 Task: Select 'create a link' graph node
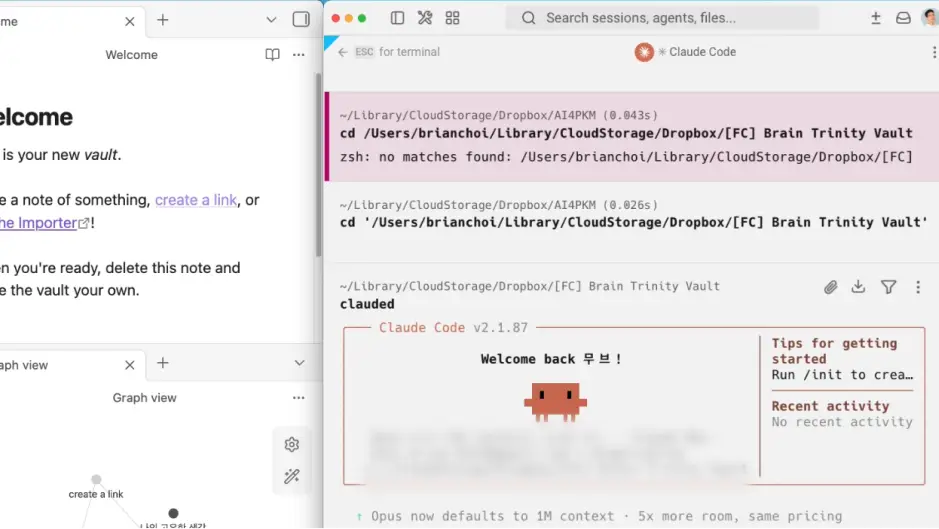coord(96,480)
